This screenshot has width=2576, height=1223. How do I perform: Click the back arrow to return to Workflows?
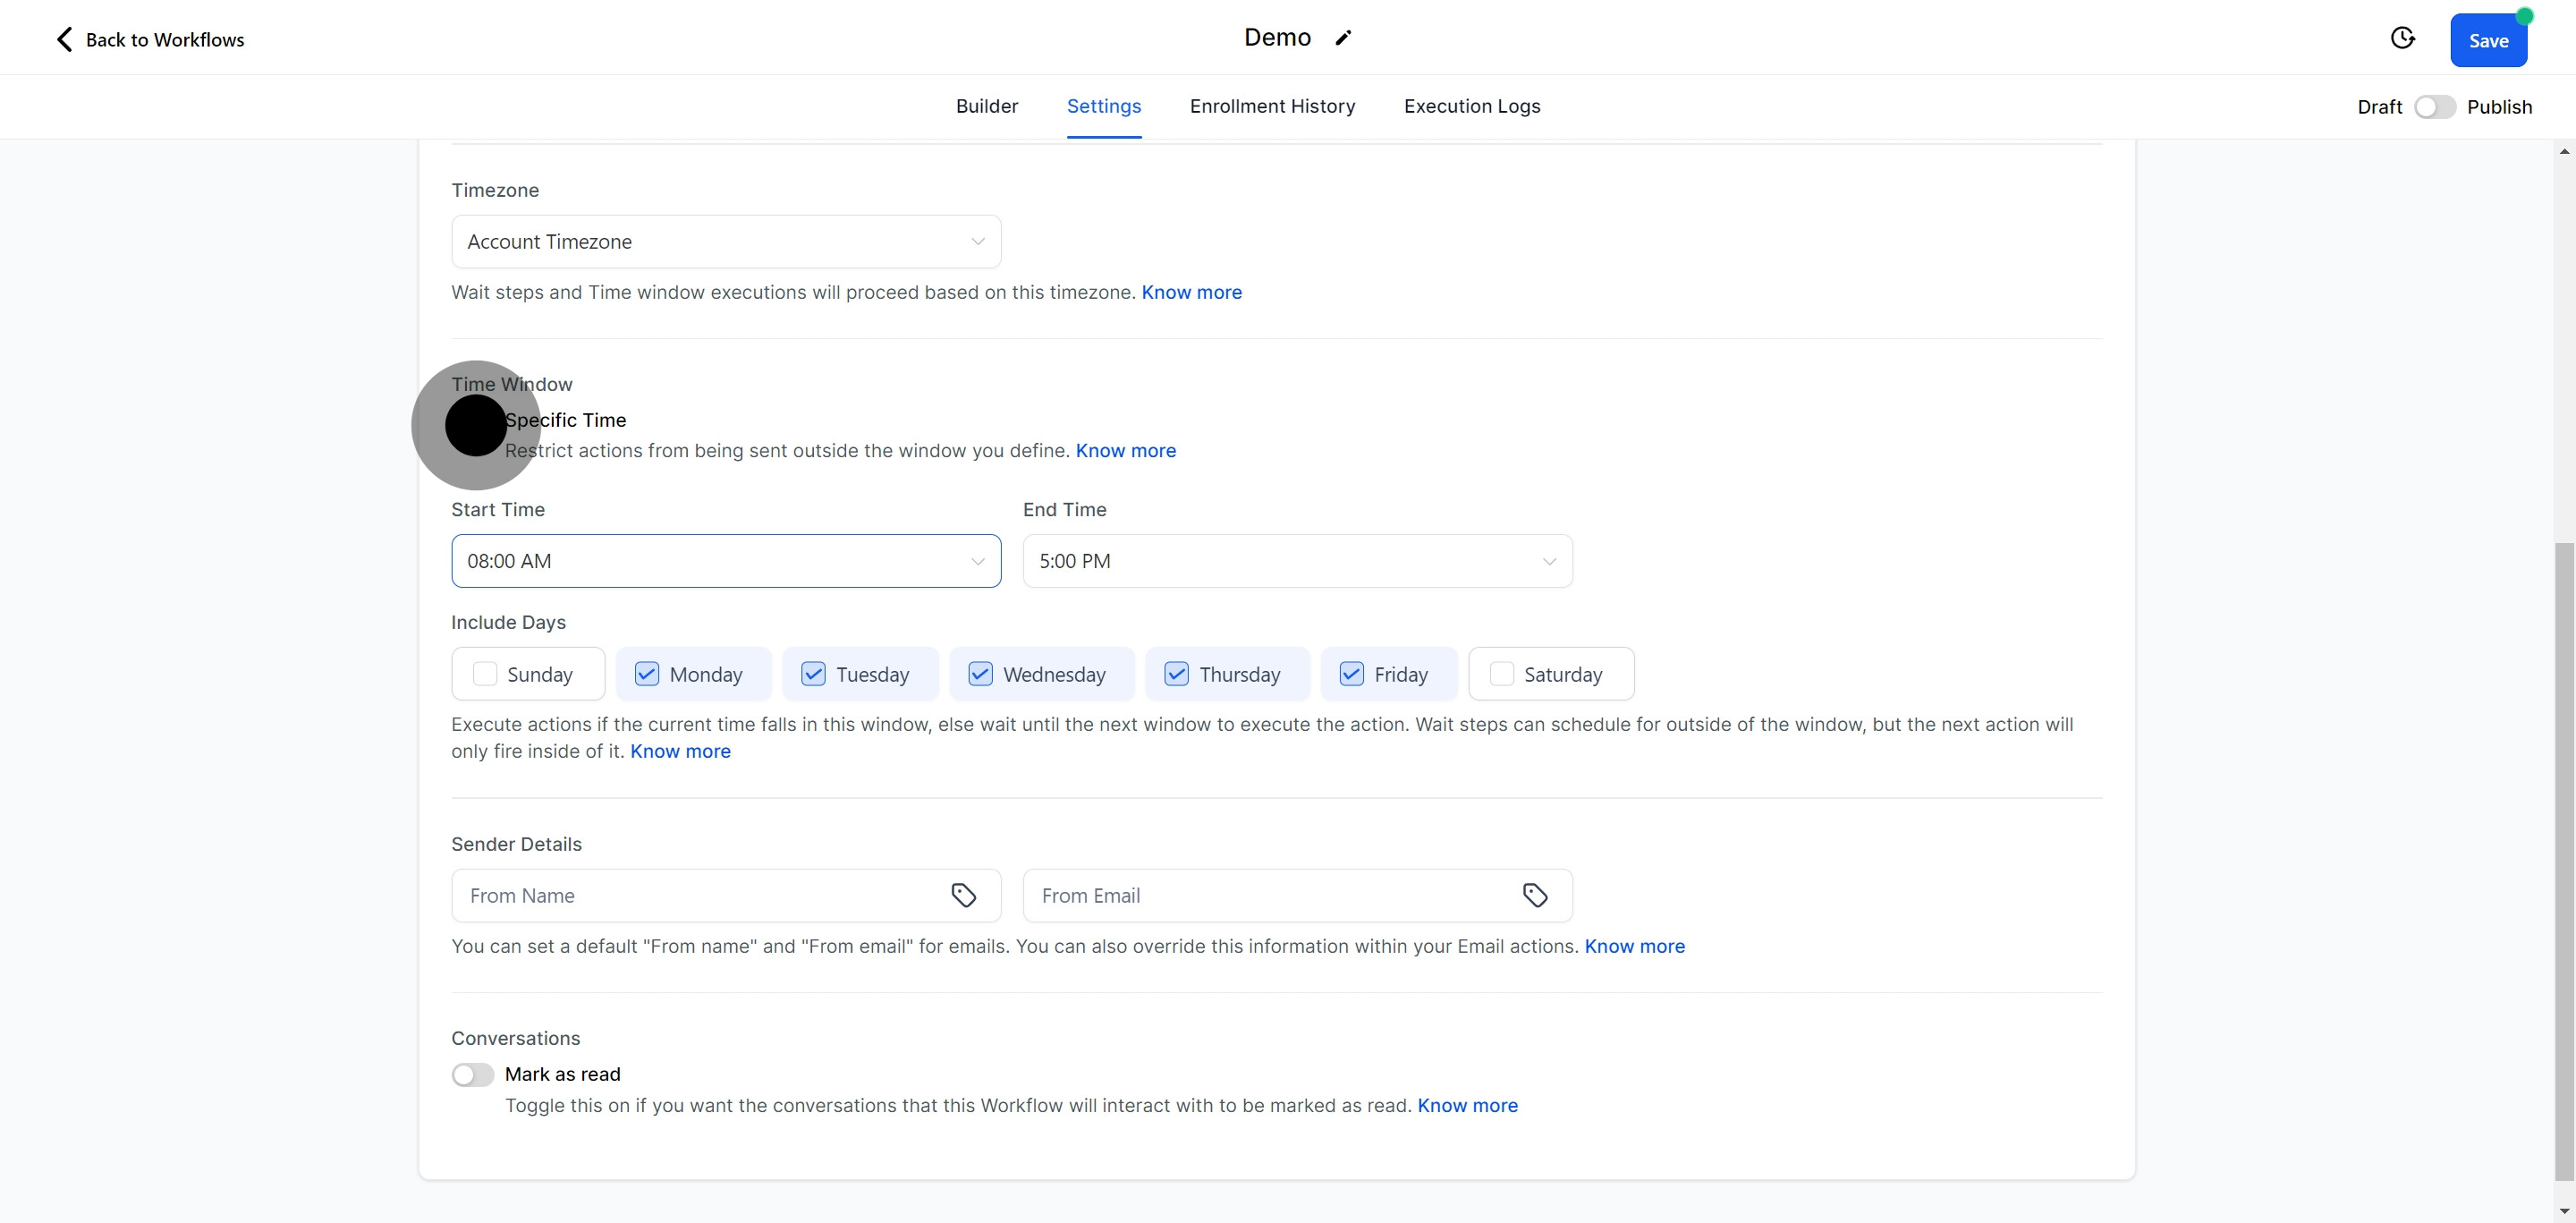point(65,39)
